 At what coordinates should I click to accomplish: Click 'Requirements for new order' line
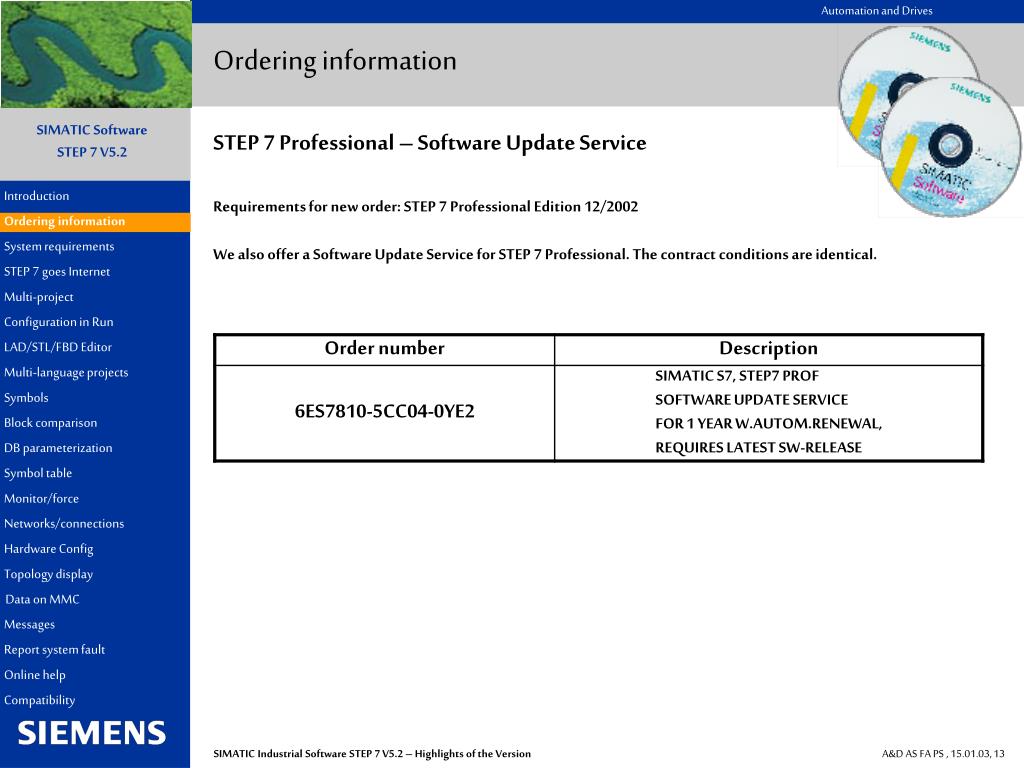[x=426, y=207]
